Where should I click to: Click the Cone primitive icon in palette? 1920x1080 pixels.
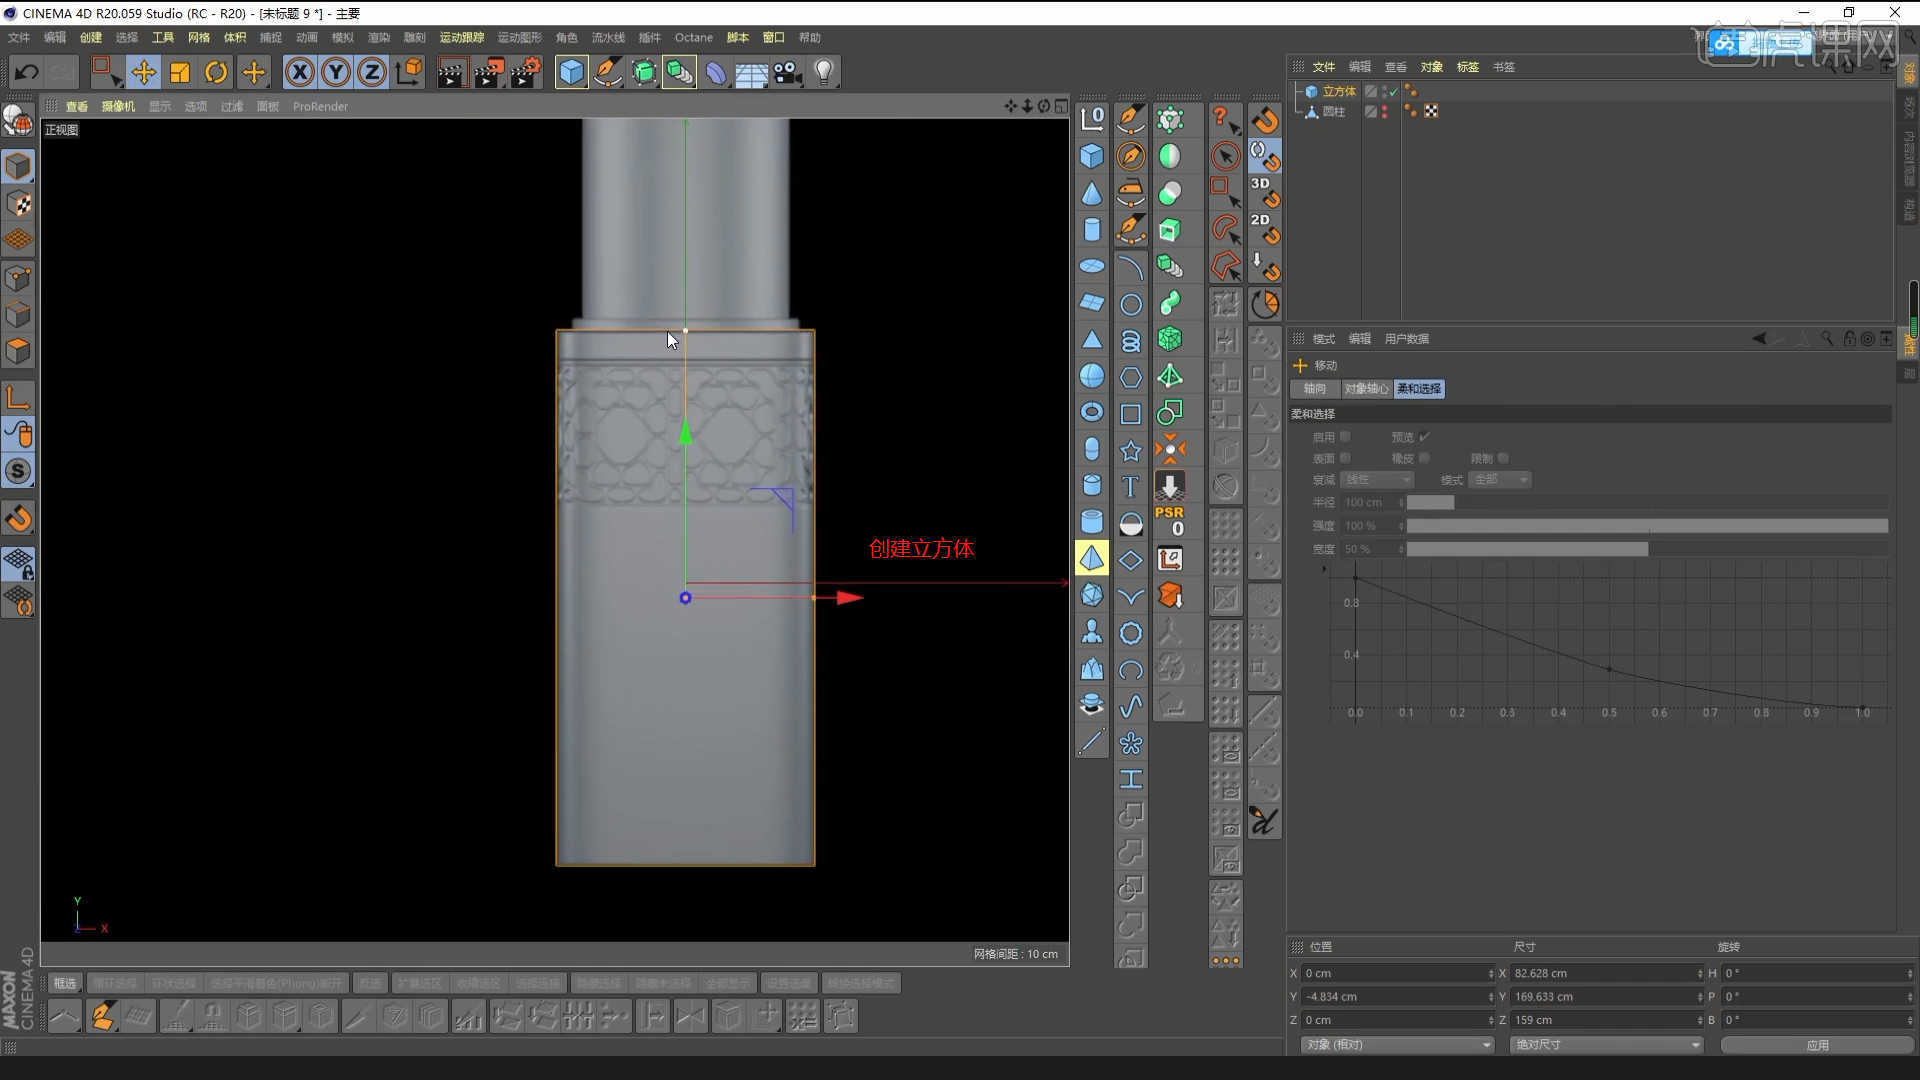1092,193
